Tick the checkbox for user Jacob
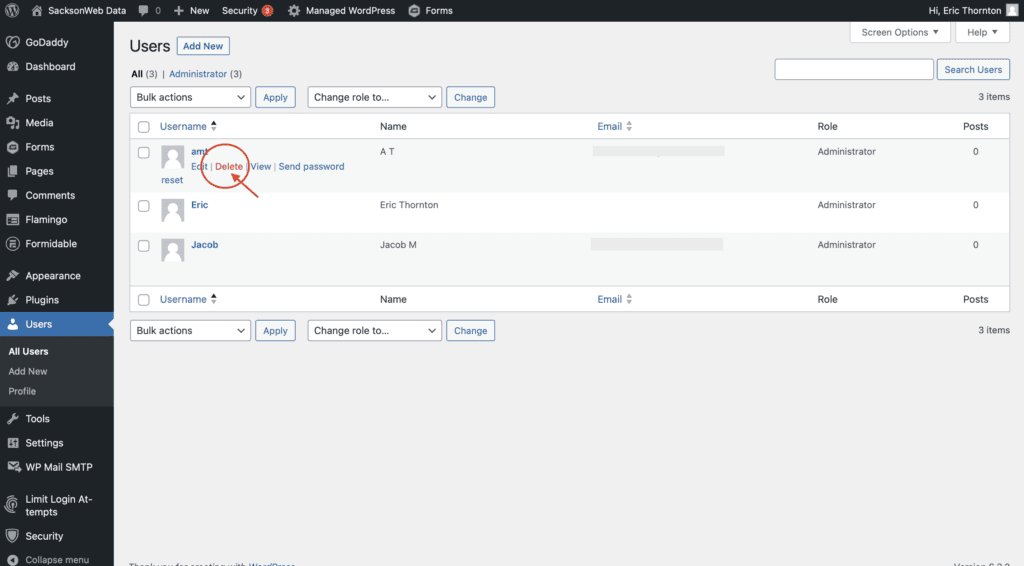1024x566 pixels. [144, 245]
